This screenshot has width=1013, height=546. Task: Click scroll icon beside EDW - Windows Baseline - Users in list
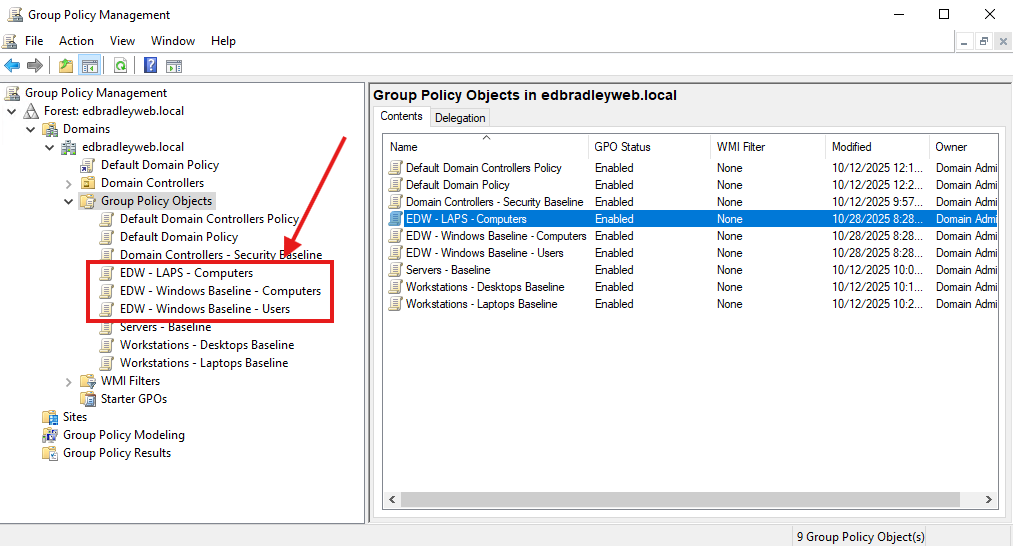point(395,253)
